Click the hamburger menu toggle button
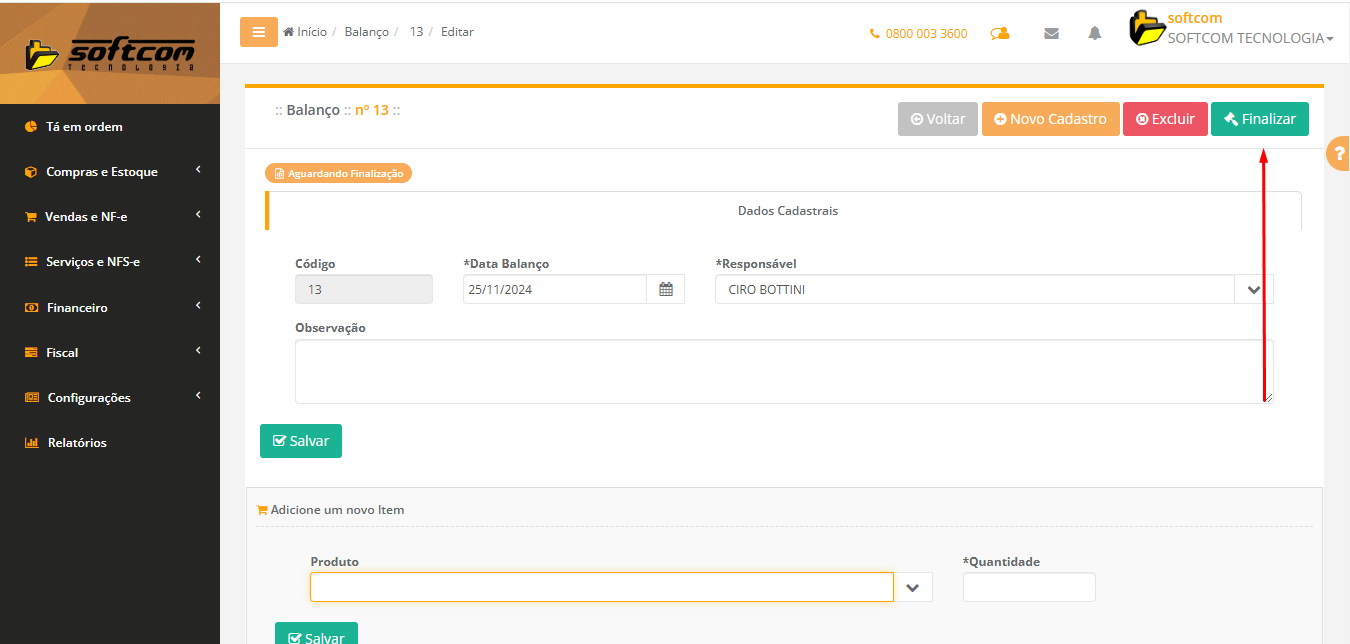 [258, 32]
